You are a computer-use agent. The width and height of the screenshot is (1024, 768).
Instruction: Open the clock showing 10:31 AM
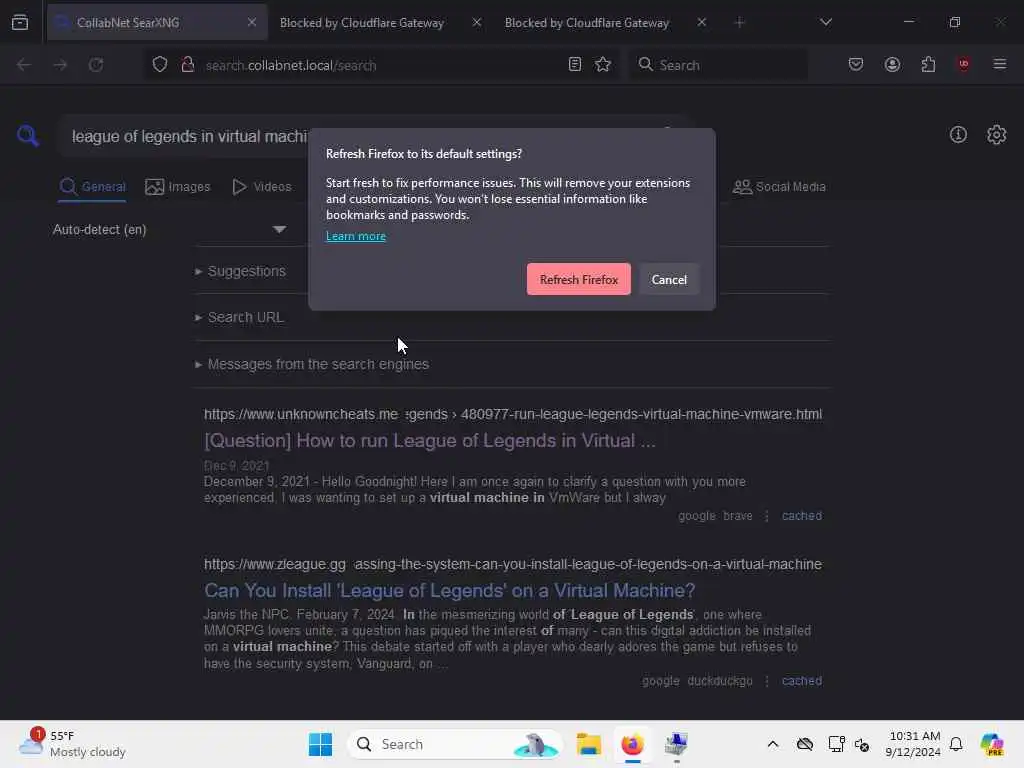point(914,744)
